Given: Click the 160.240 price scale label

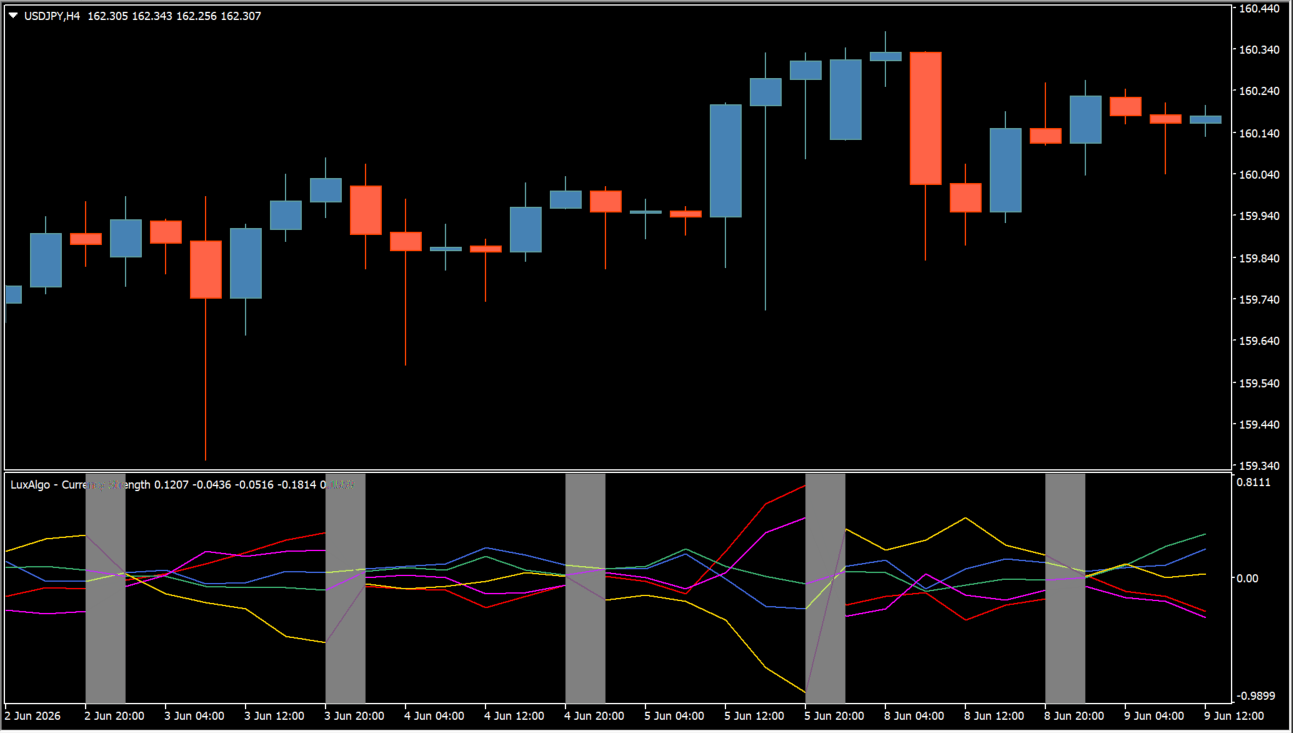Looking at the screenshot, I should (1259, 91).
